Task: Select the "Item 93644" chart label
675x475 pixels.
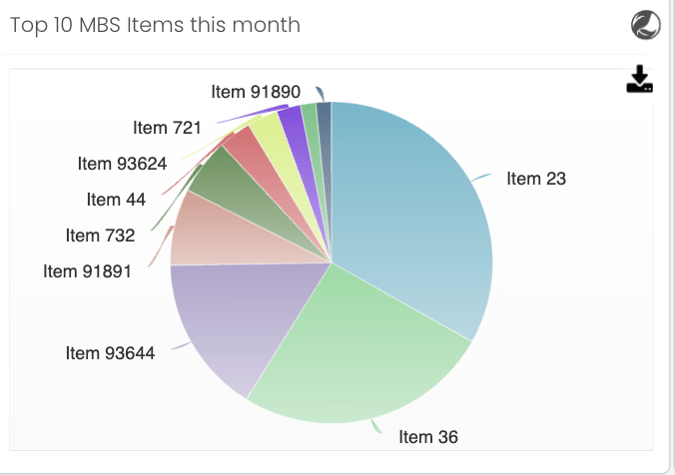Action: (x=110, y=353)
